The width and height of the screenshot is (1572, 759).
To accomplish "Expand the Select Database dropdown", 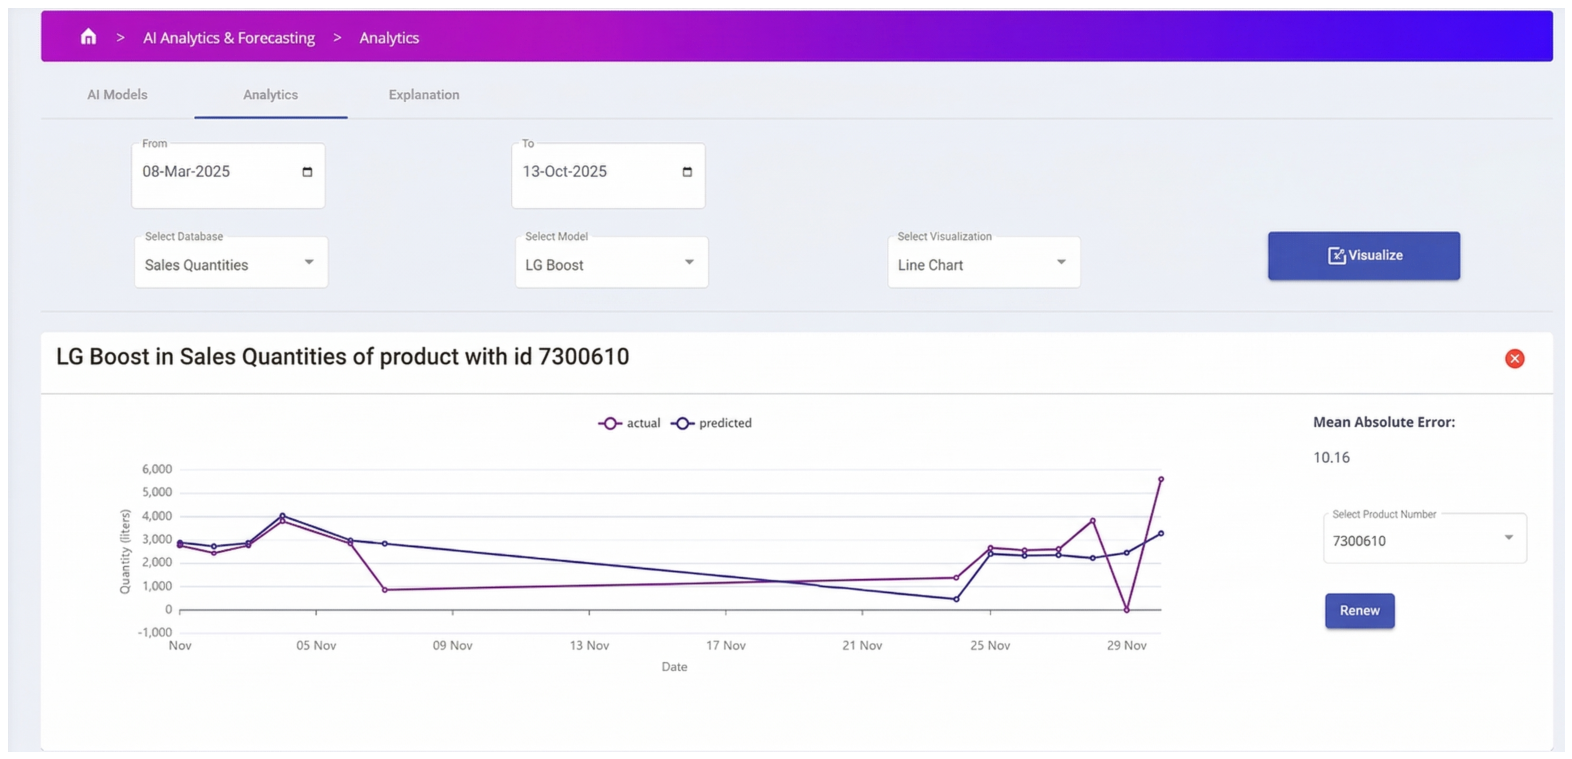I will (x=231, y=263).
